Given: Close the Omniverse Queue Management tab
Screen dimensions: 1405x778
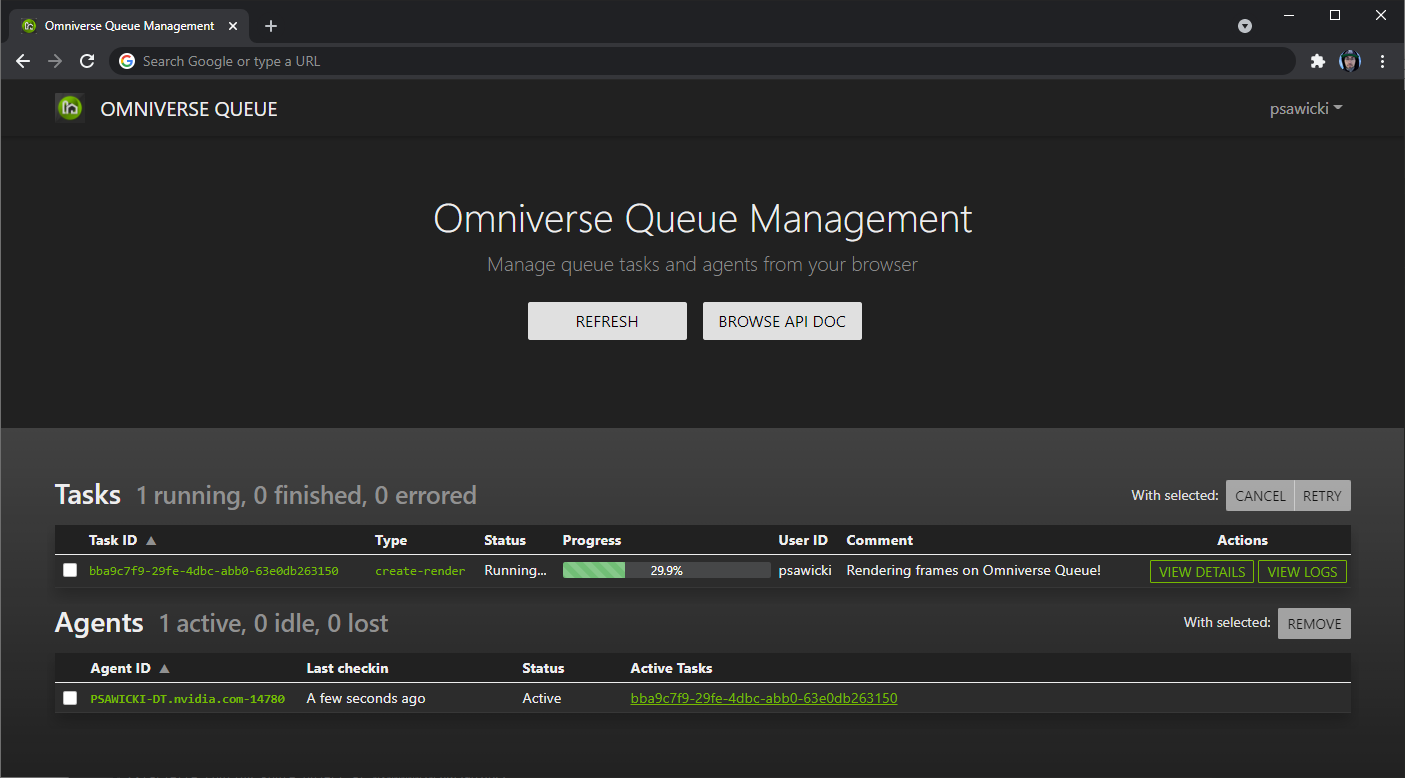Looking at the screenshot, I should [233, 26].
